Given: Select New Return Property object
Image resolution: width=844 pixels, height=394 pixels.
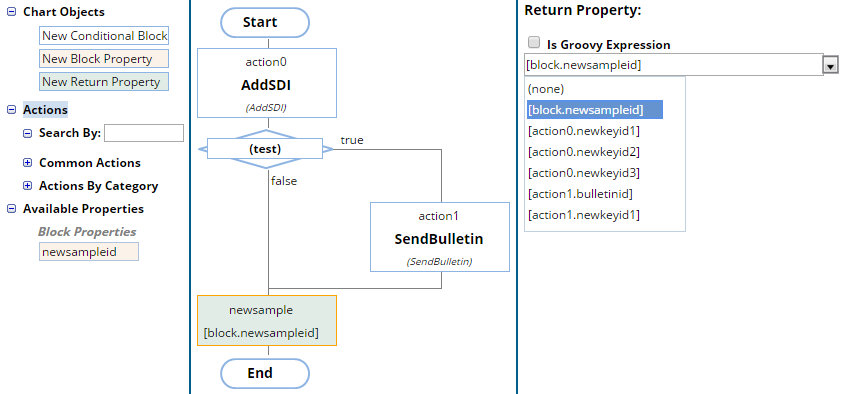Looking at the screenshot, I should click(x=104, y=82).
